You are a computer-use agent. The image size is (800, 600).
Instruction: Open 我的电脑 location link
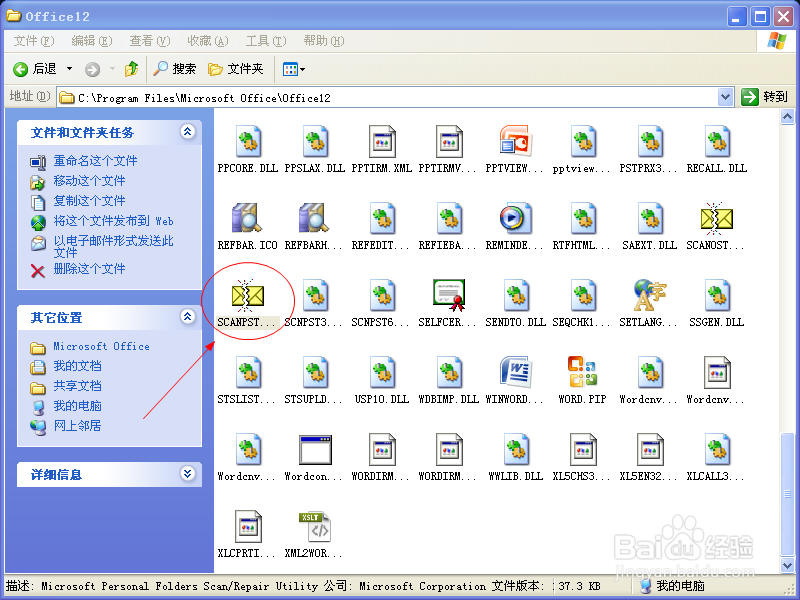point(77,406)
